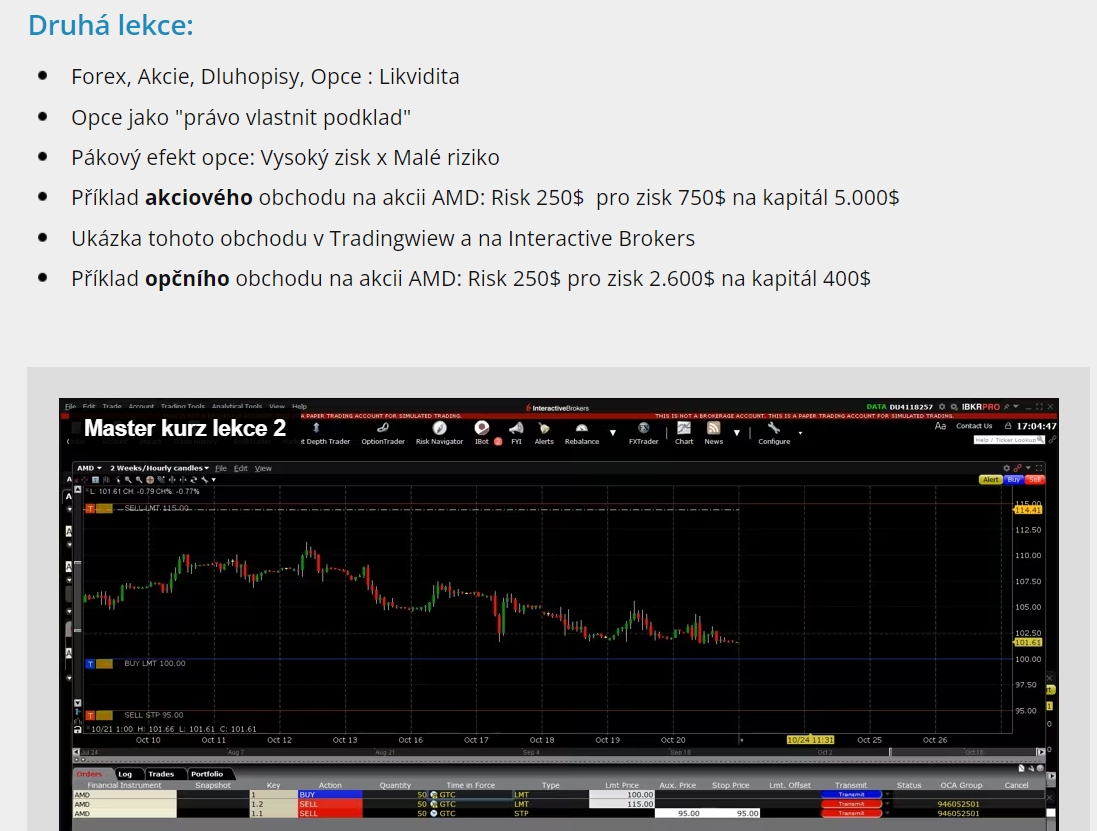
Task: Click the chart toolbar globe icon
Action: point(150,480)
